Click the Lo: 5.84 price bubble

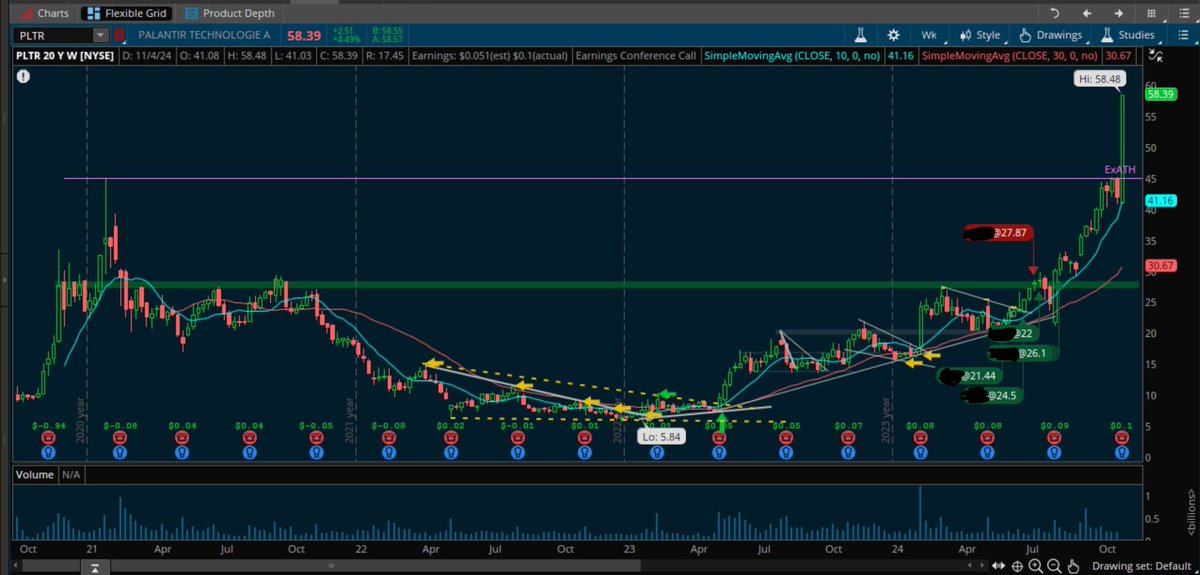tap(663, 437)
